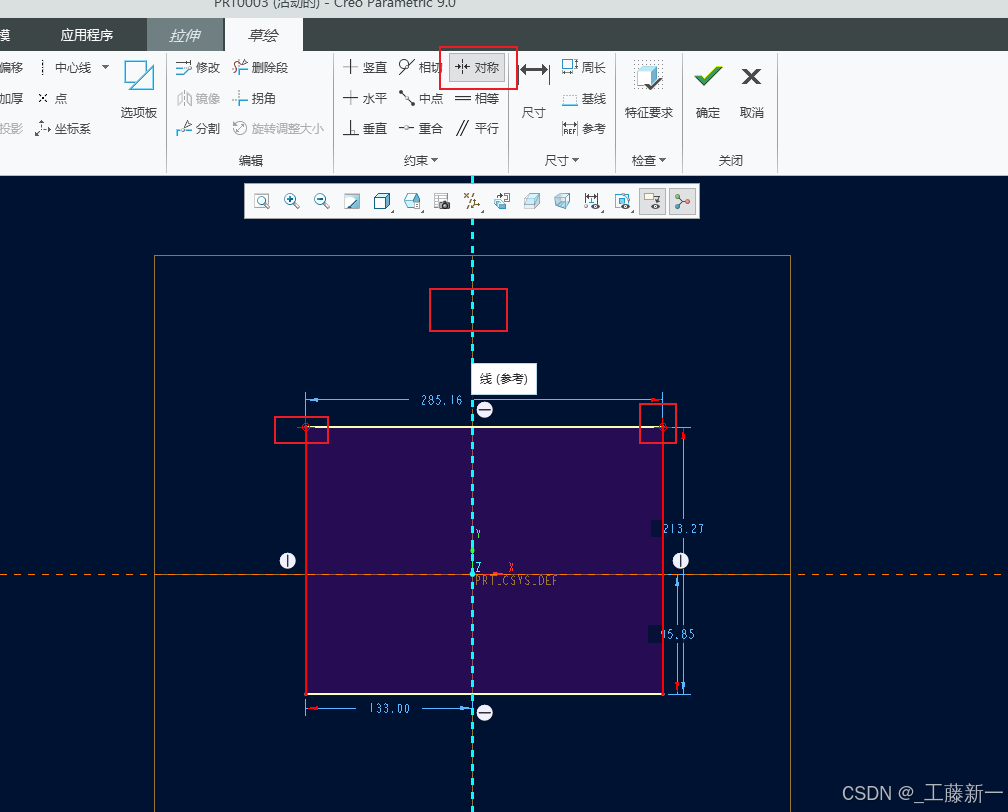1008x812 pixels.
Task: Expand the Dimension (尺寸) group dropdown
Action: [x=562, y=160]
